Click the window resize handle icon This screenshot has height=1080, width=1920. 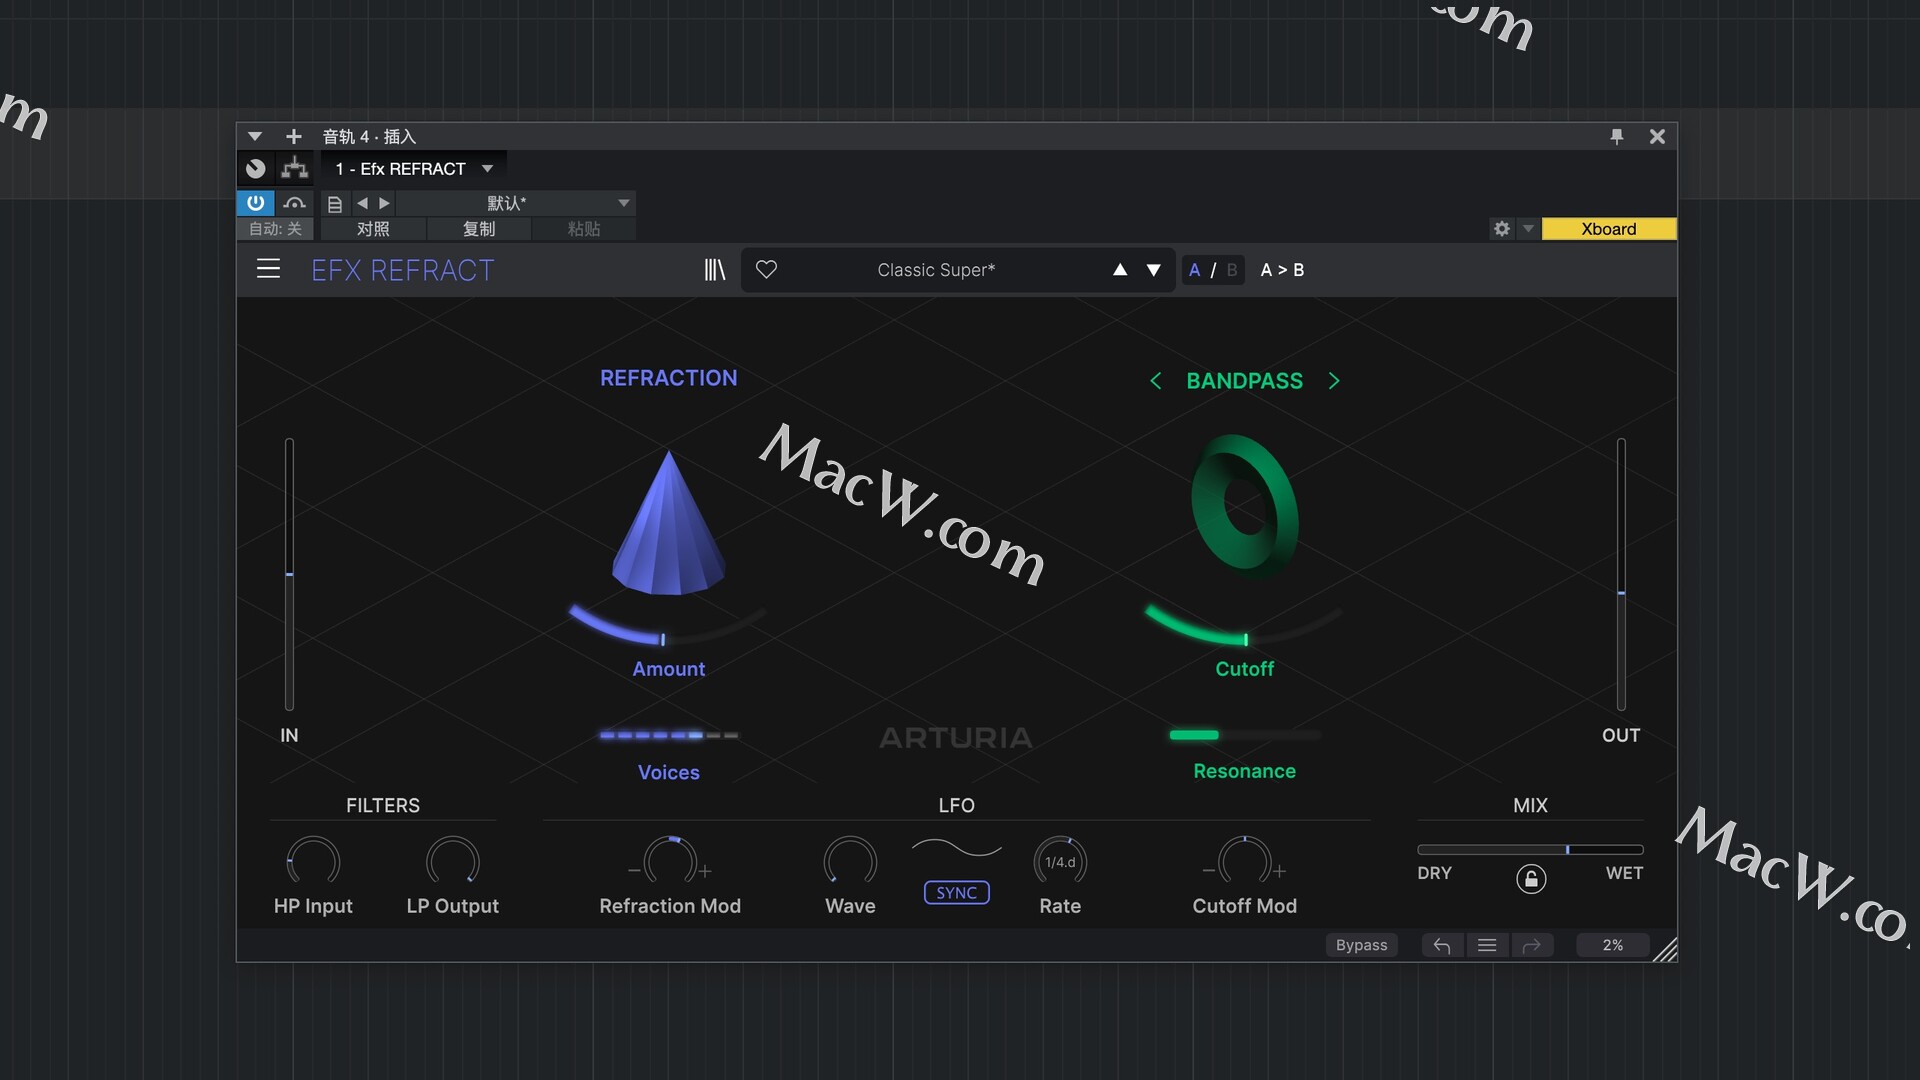(x=1665, y=950)
